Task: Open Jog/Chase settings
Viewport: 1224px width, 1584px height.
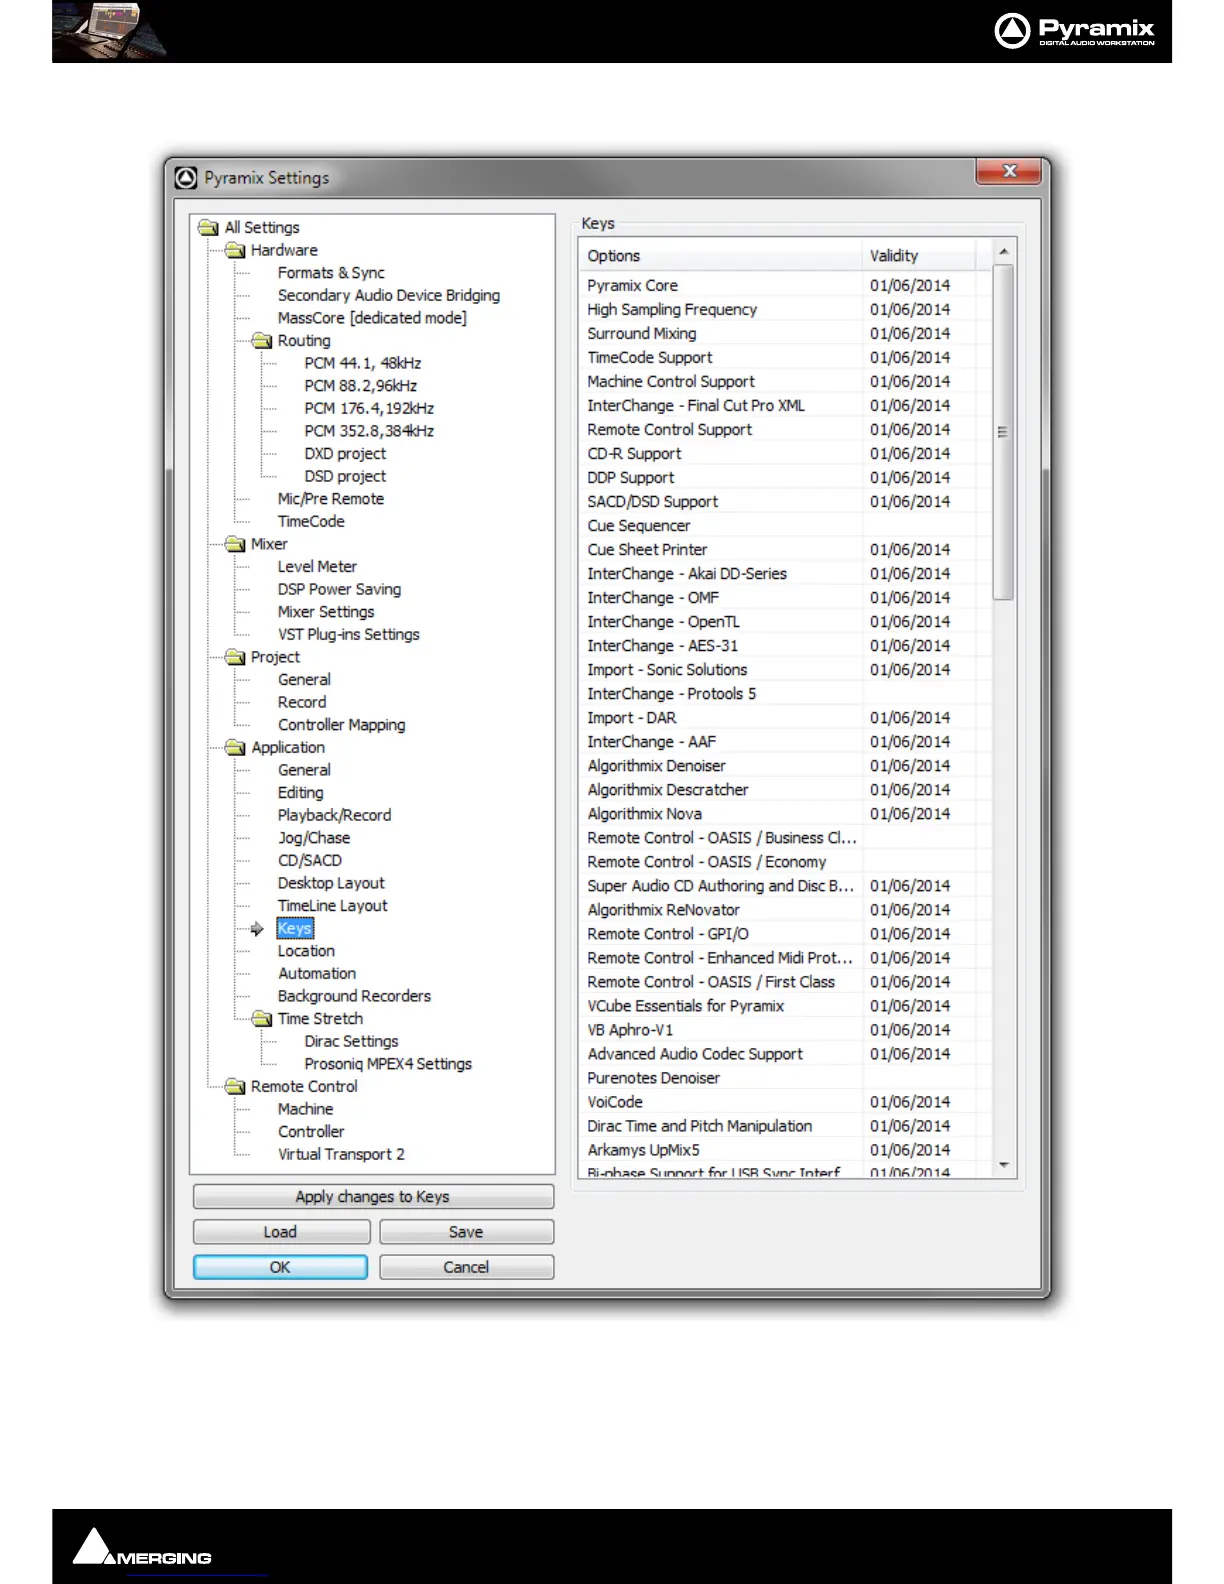Action: point(314,838)
